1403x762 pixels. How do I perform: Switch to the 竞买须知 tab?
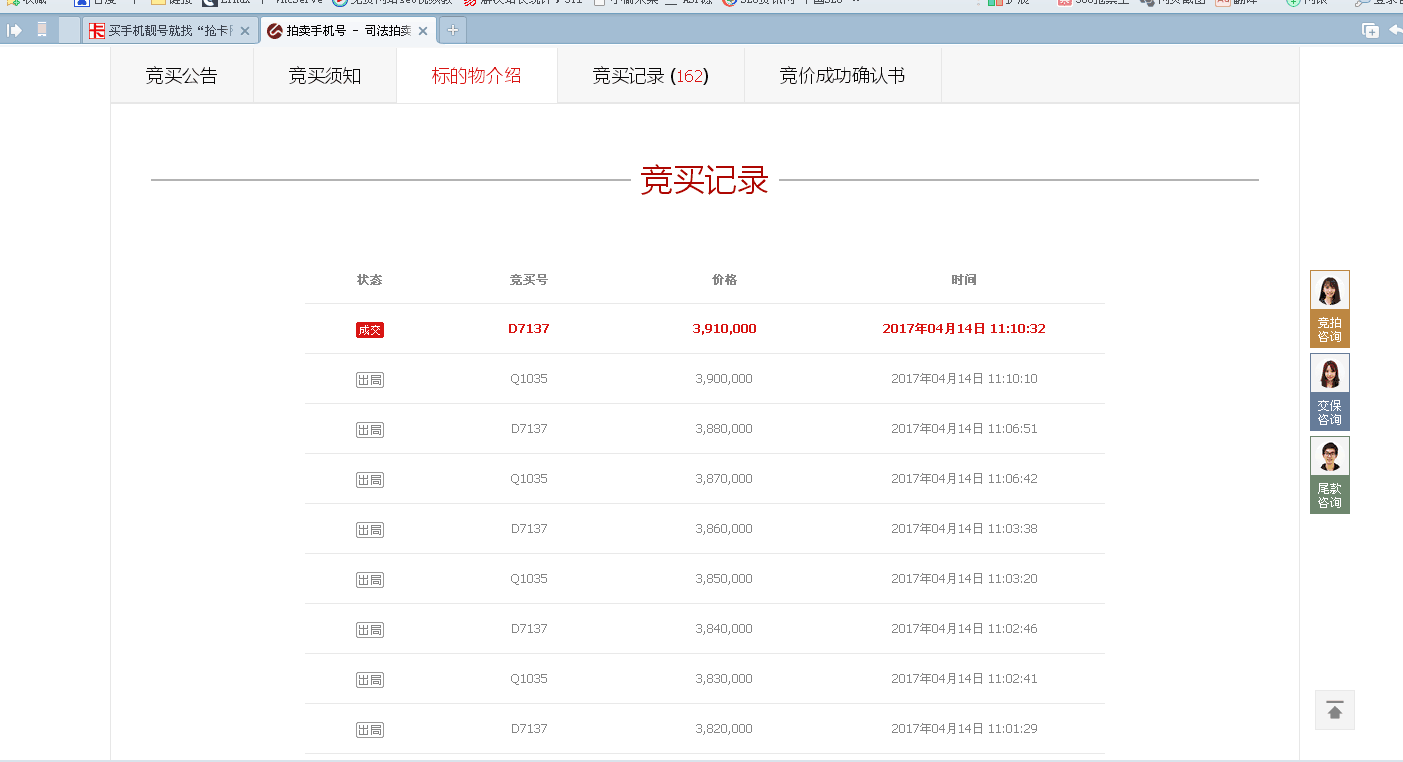click(324, 76)
